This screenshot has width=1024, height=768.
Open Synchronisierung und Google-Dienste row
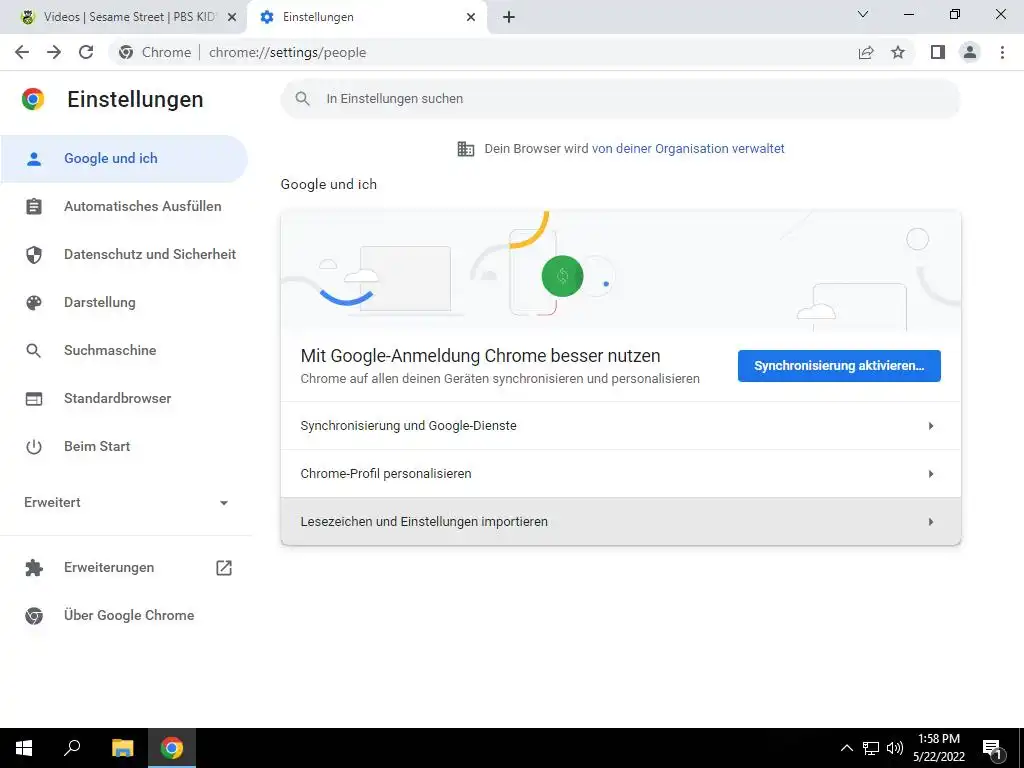click(620, 426)
